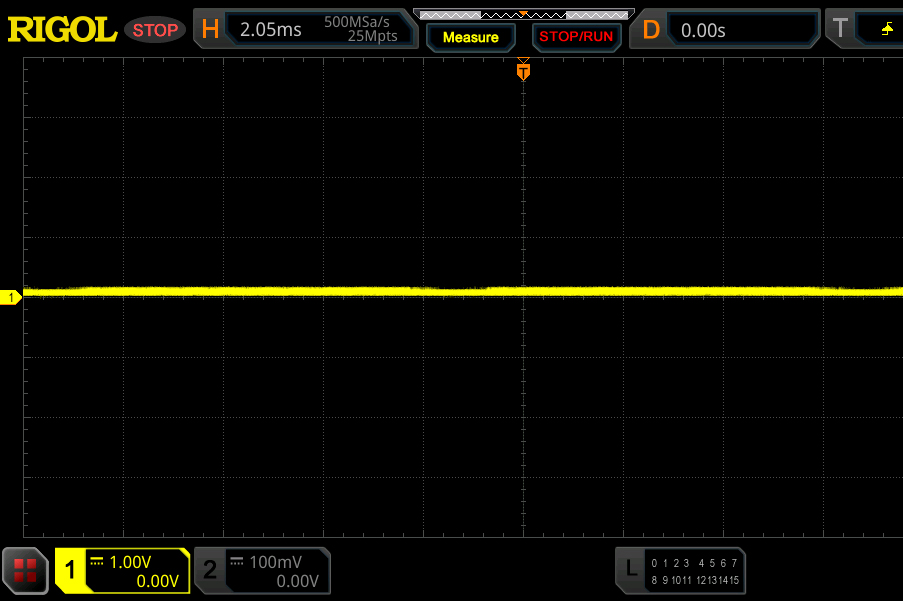Click the red STOP status indicator
The image size is (903, 601).
[x=155, y=30]
